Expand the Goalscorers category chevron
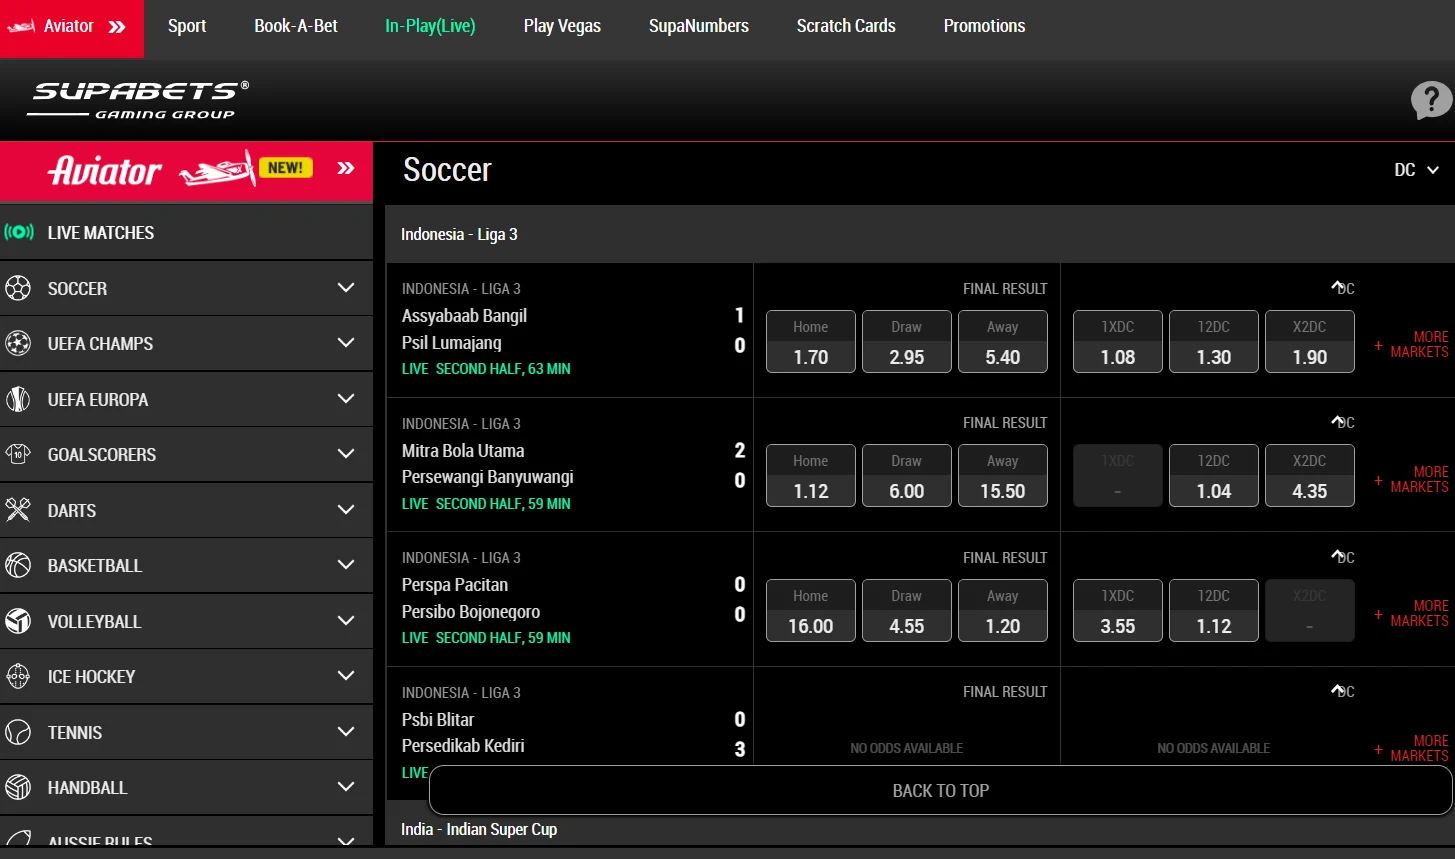The width and height of the screenshot is (1455, 859). pyautogui.click(x=345, y=454)
